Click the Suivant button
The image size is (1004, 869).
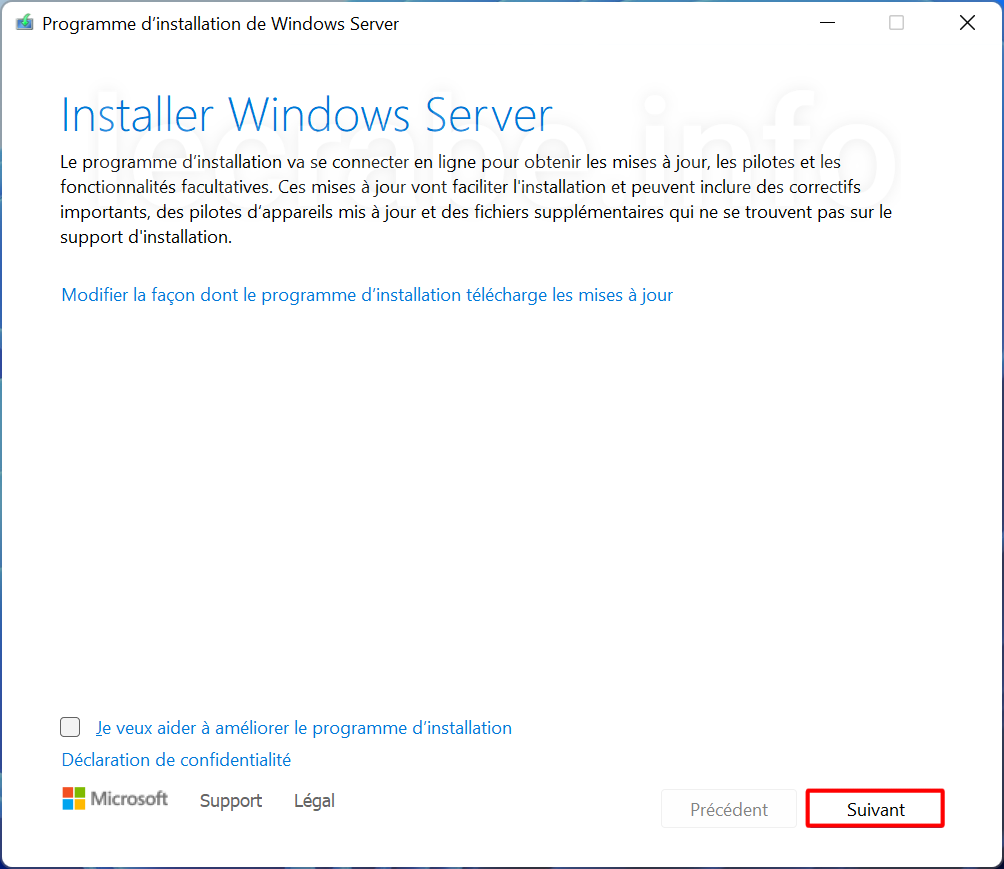(x=875, y=809)
